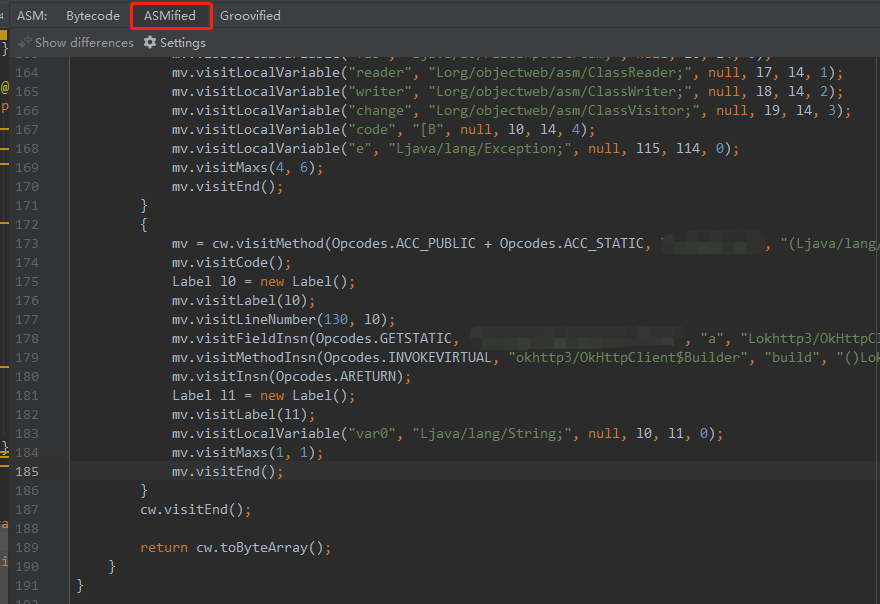Click 'mv.visitInsn(Opcodes.ARETURN);' line
This screenshot has height=604, width=880.
click(291, 377)
